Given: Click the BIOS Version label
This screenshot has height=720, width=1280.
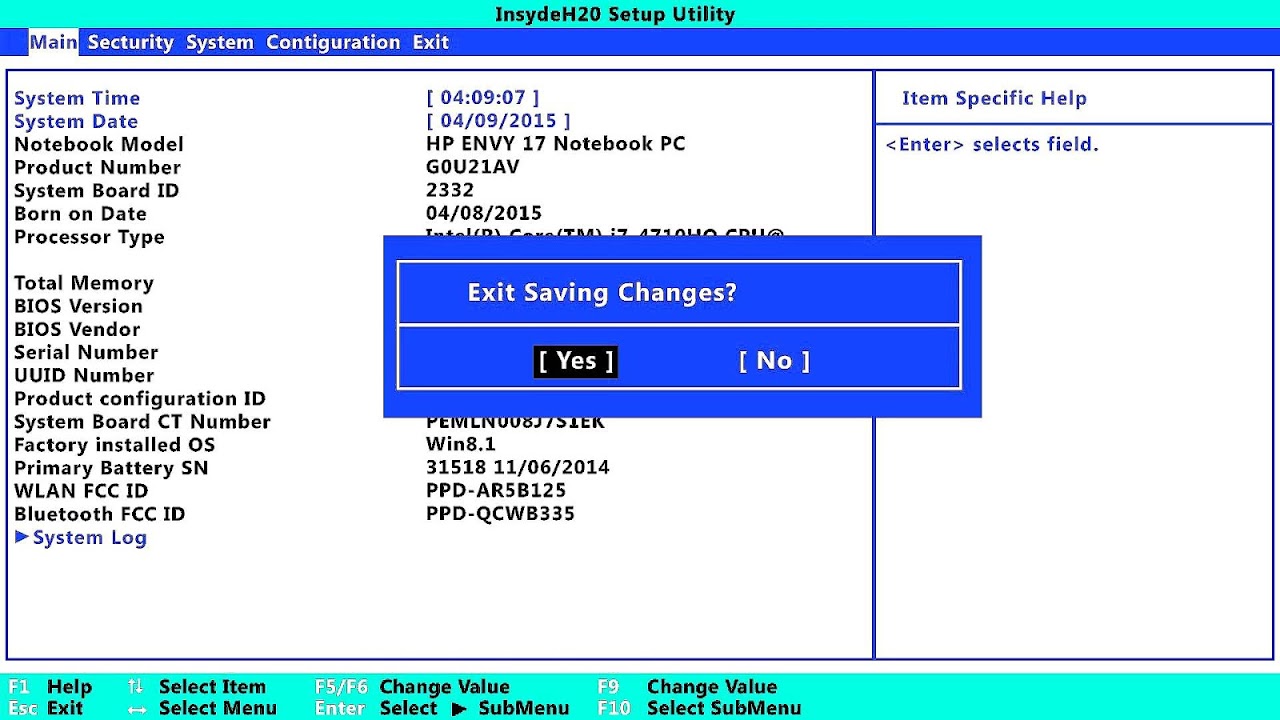Looking at the screenshot, I should coord(78,306).
